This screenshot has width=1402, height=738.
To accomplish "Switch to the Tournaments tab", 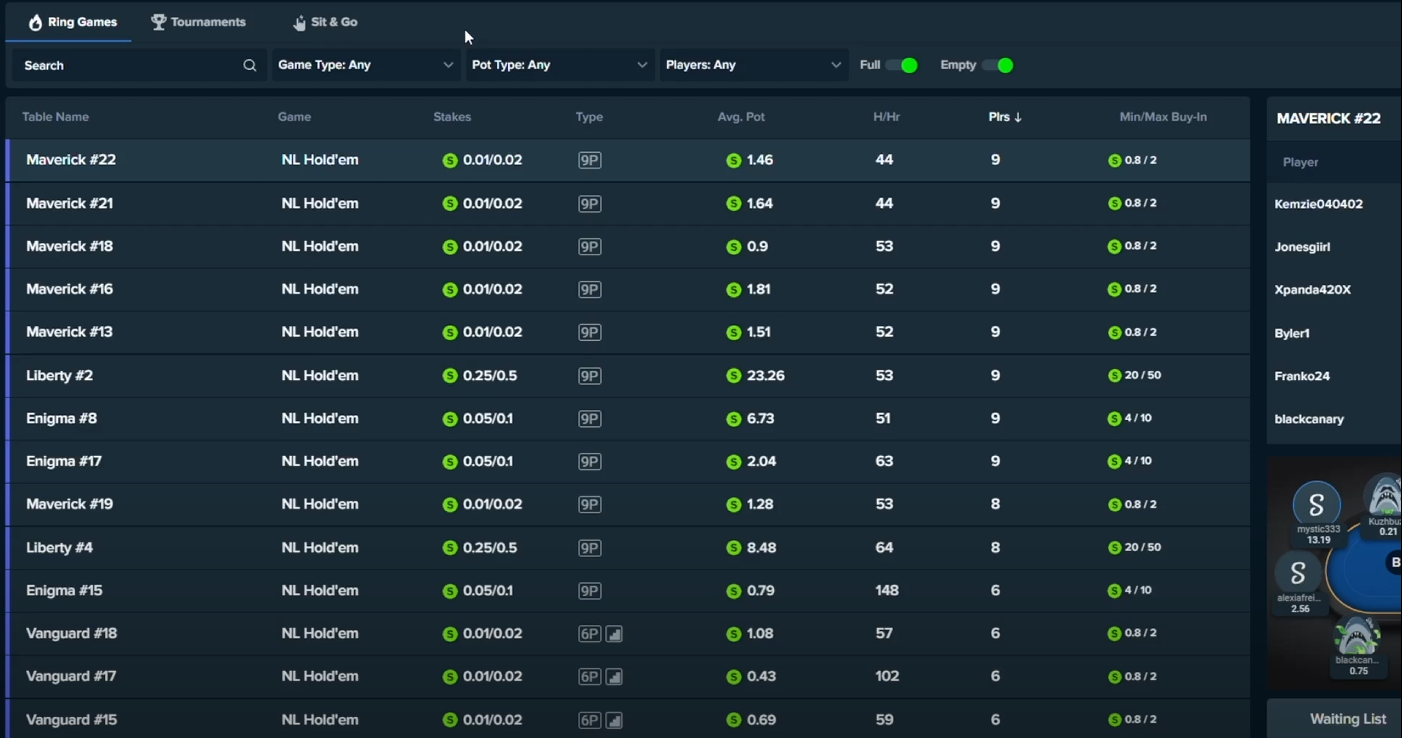I will pos(198,22).
